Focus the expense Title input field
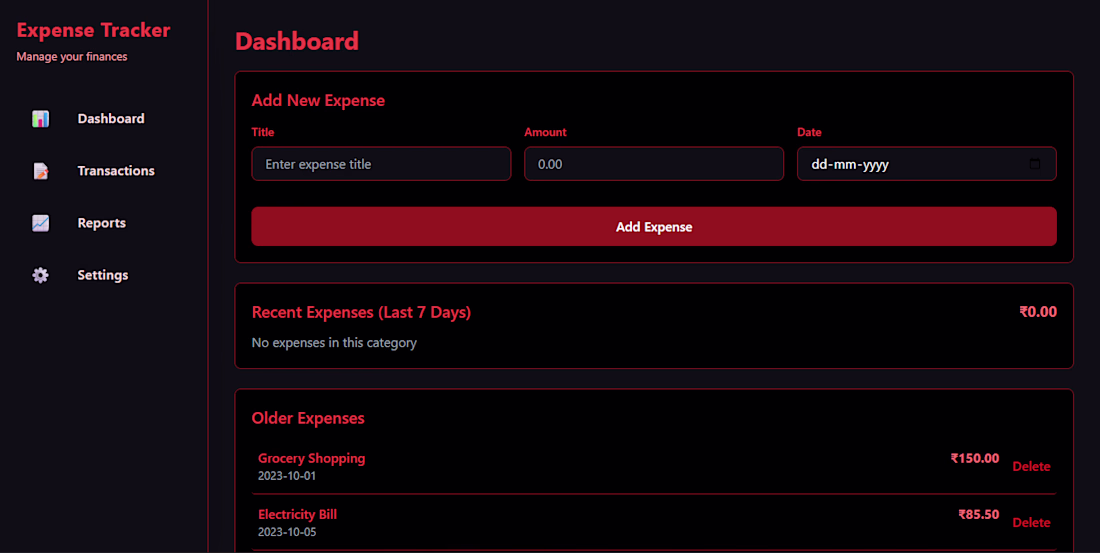Screen dimensions: 1100x553 coord(381,164)
